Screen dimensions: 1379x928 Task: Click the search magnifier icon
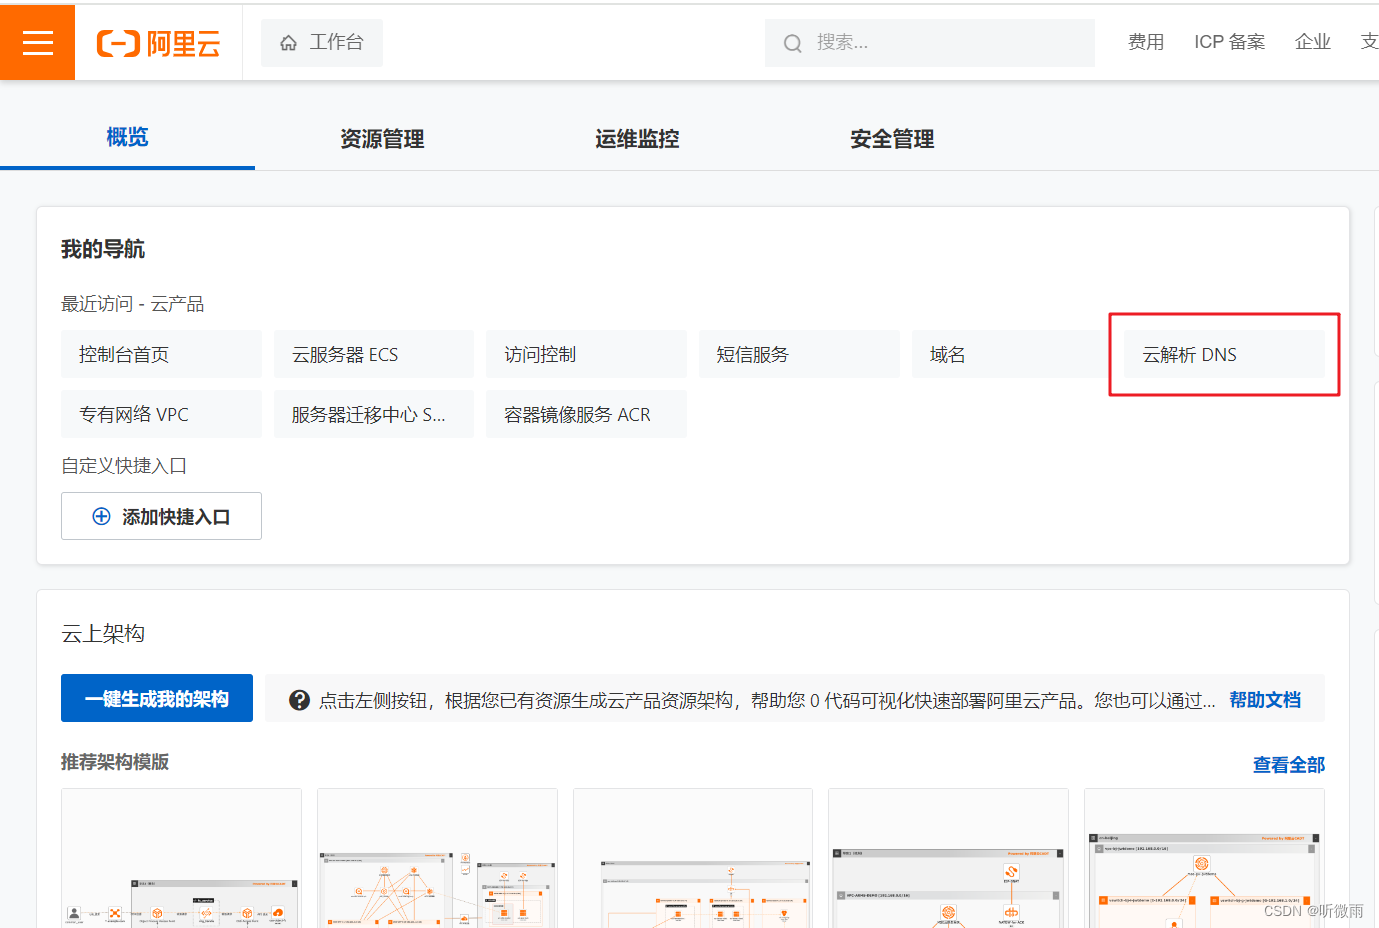792,43
